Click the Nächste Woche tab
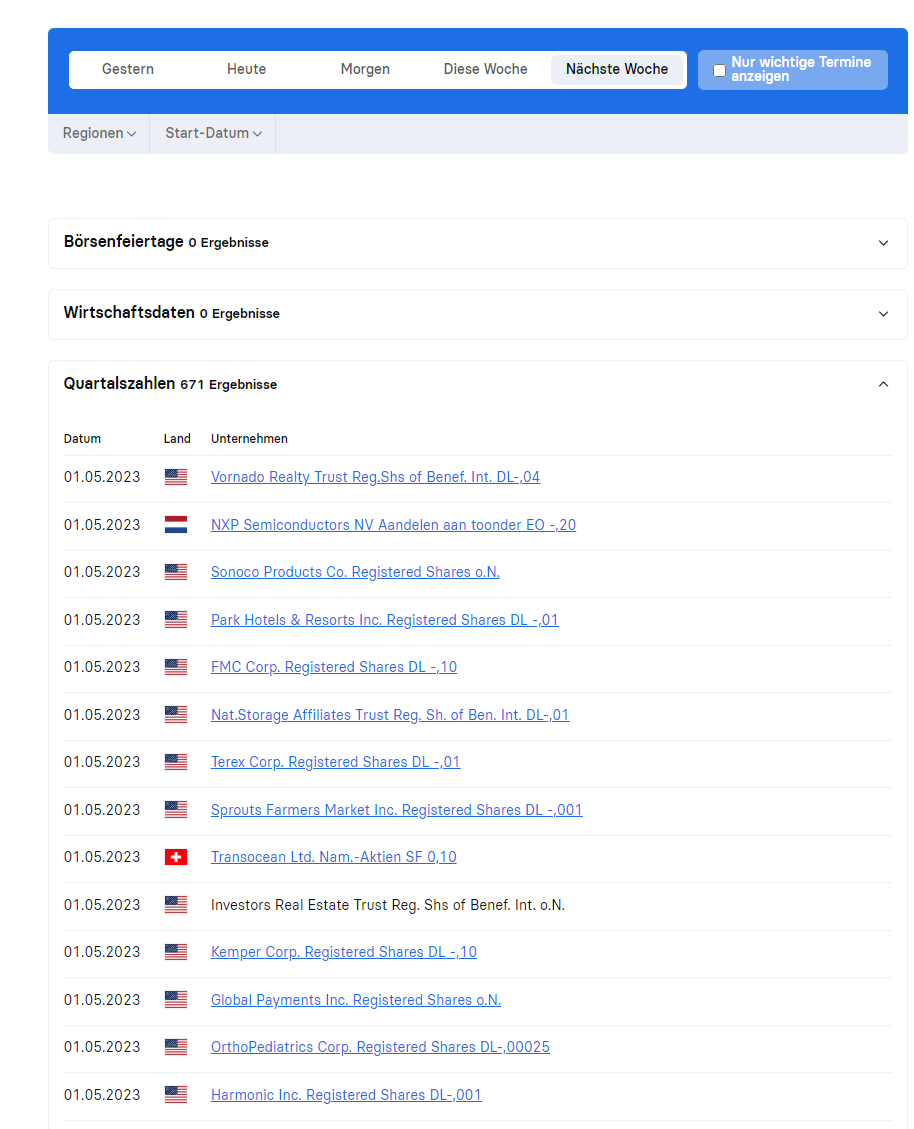This screenshot has width=914, height=1129. (x=617, y=69)
